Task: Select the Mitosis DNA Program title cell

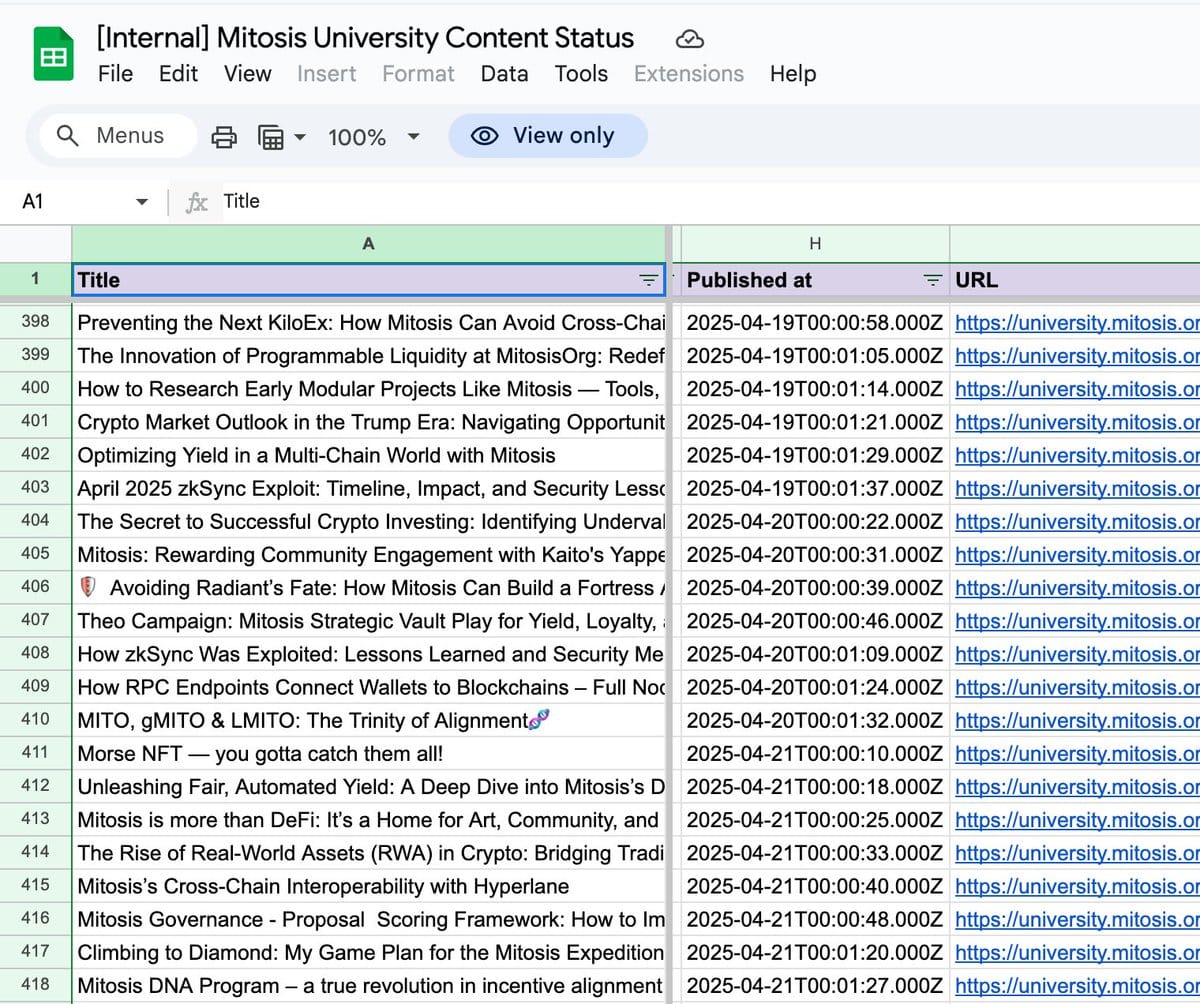Action: click(x=368, y=985)
